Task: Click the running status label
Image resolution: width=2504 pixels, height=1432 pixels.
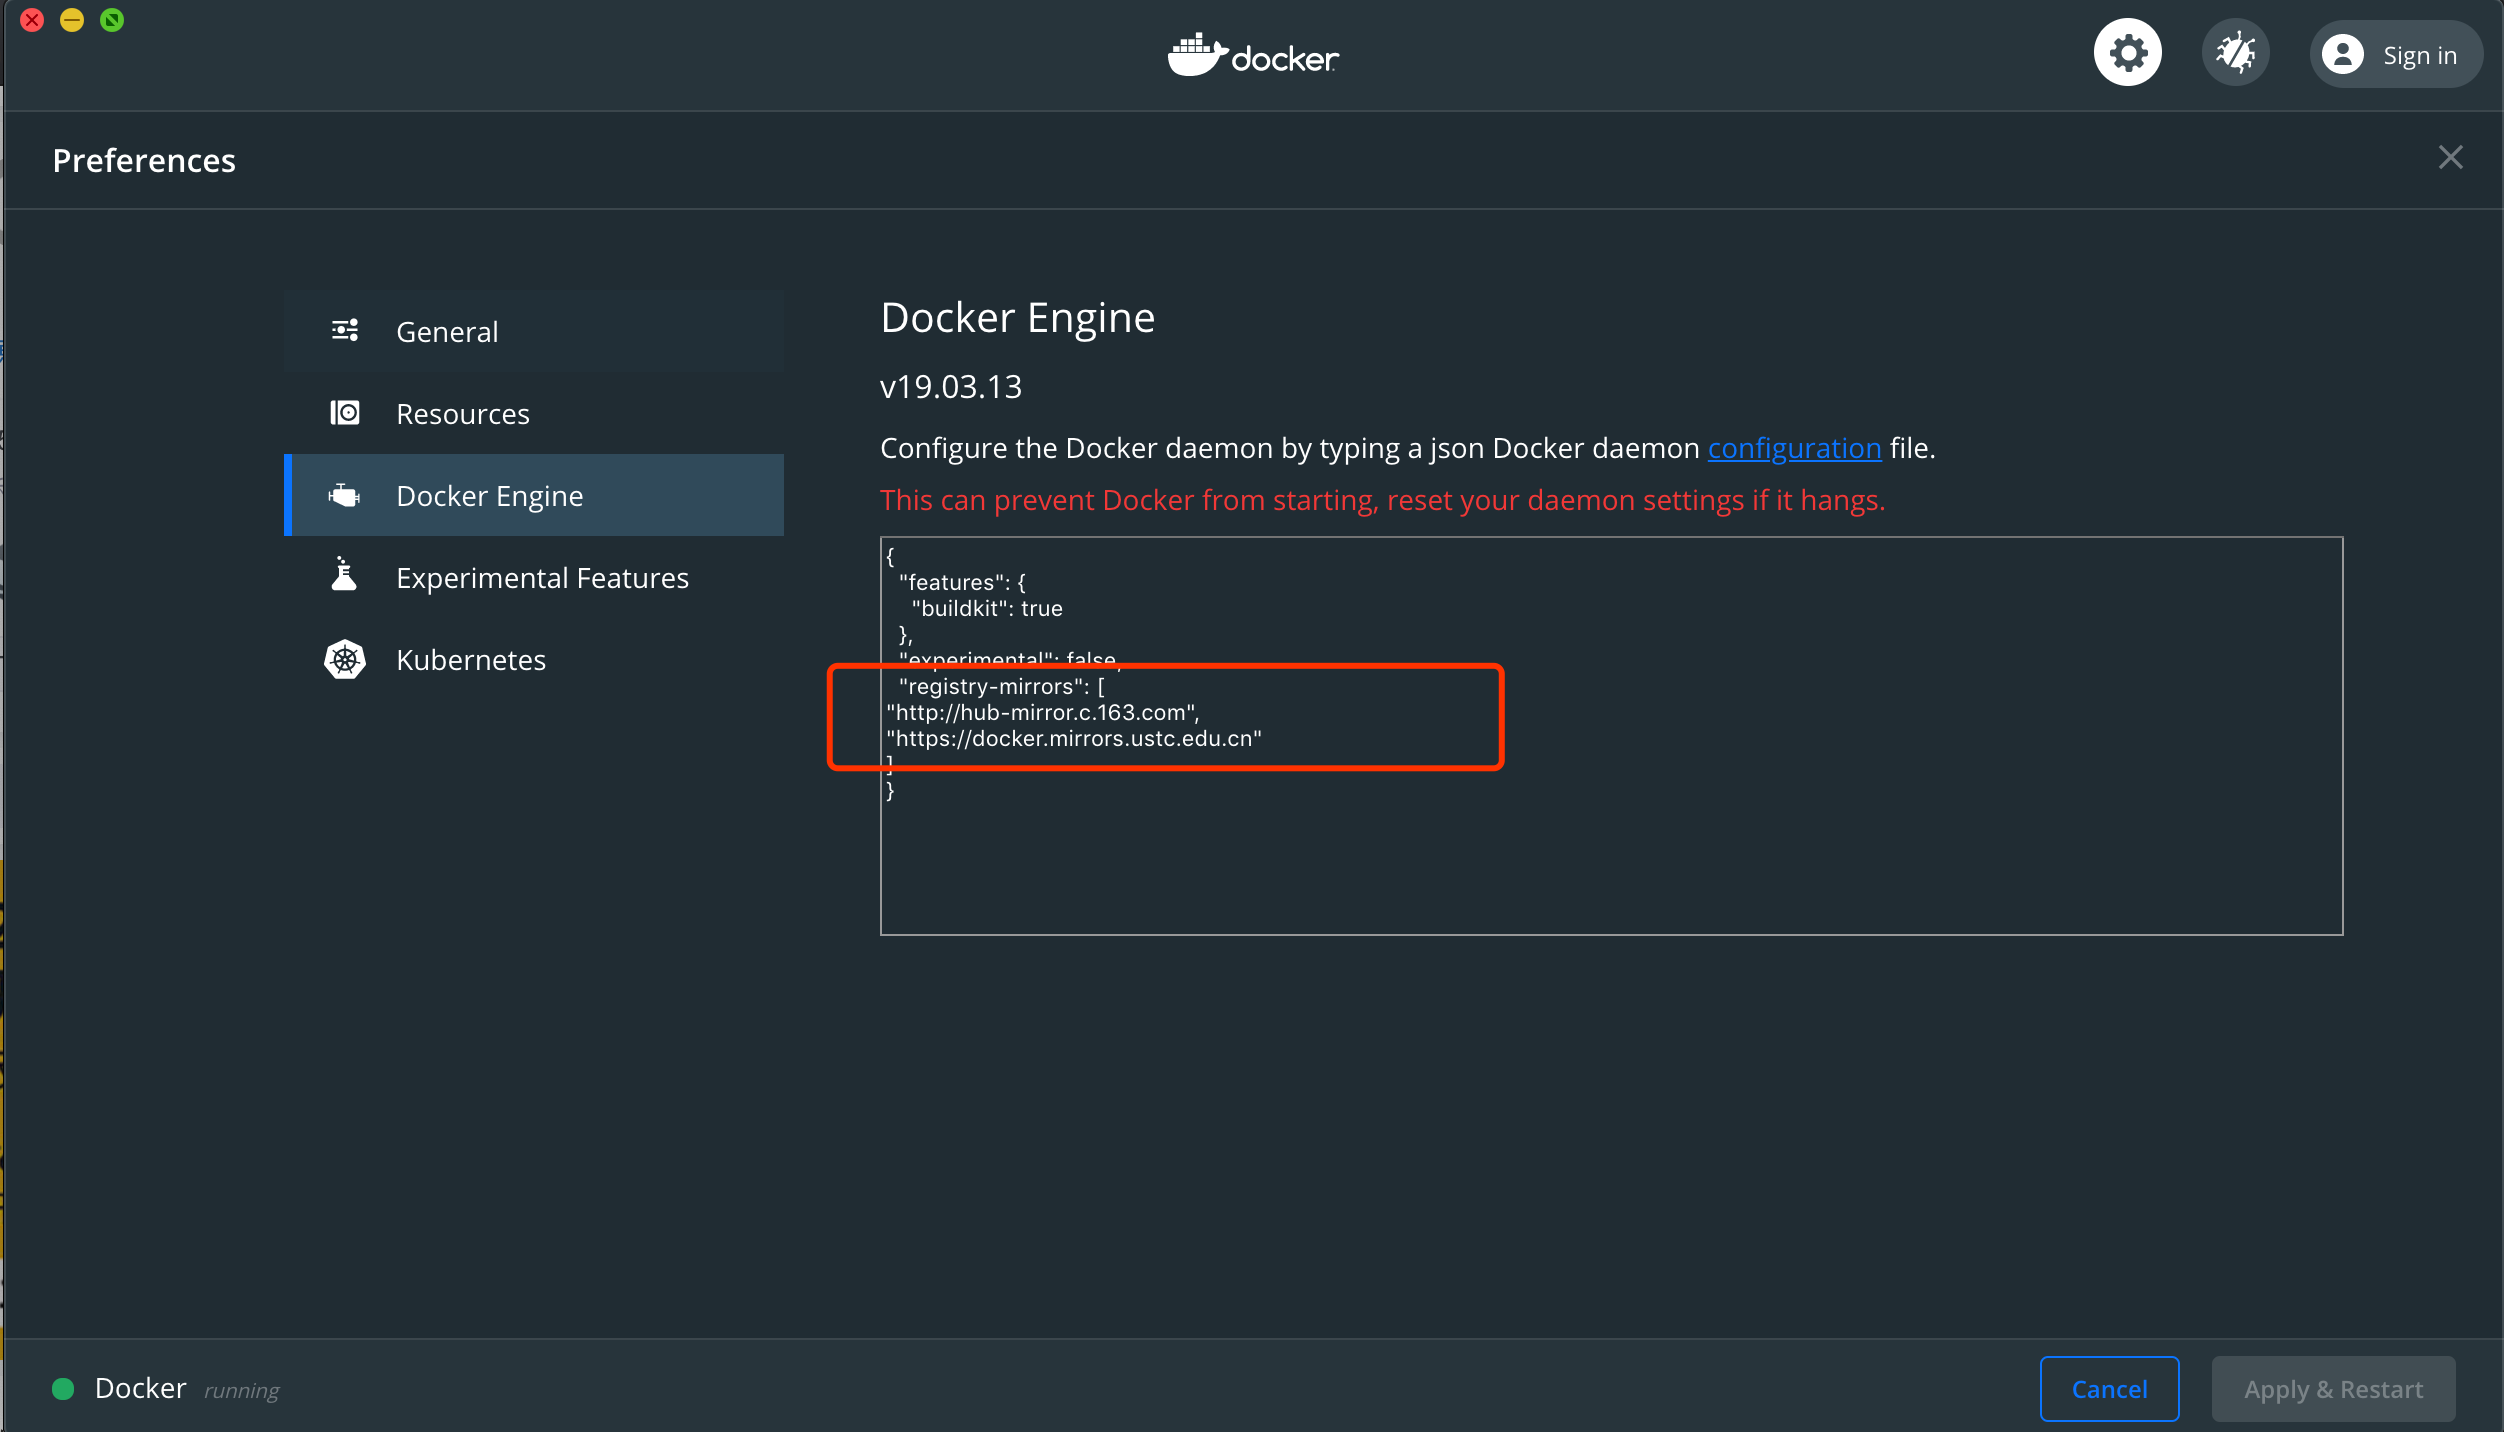Action: point(242,1390)
